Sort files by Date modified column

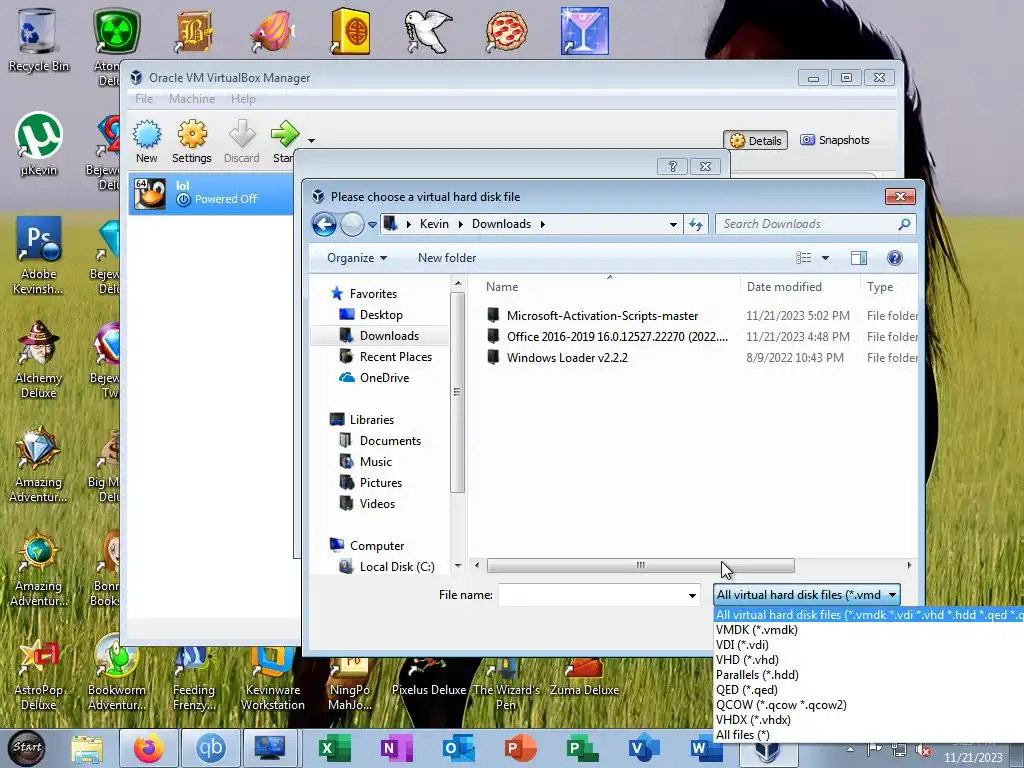pyautogui.click(x=784, y=287)
